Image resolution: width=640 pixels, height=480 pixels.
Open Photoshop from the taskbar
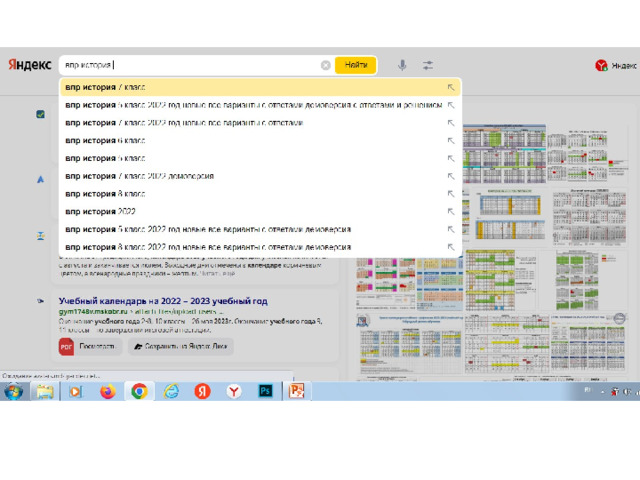coord(265,391)
